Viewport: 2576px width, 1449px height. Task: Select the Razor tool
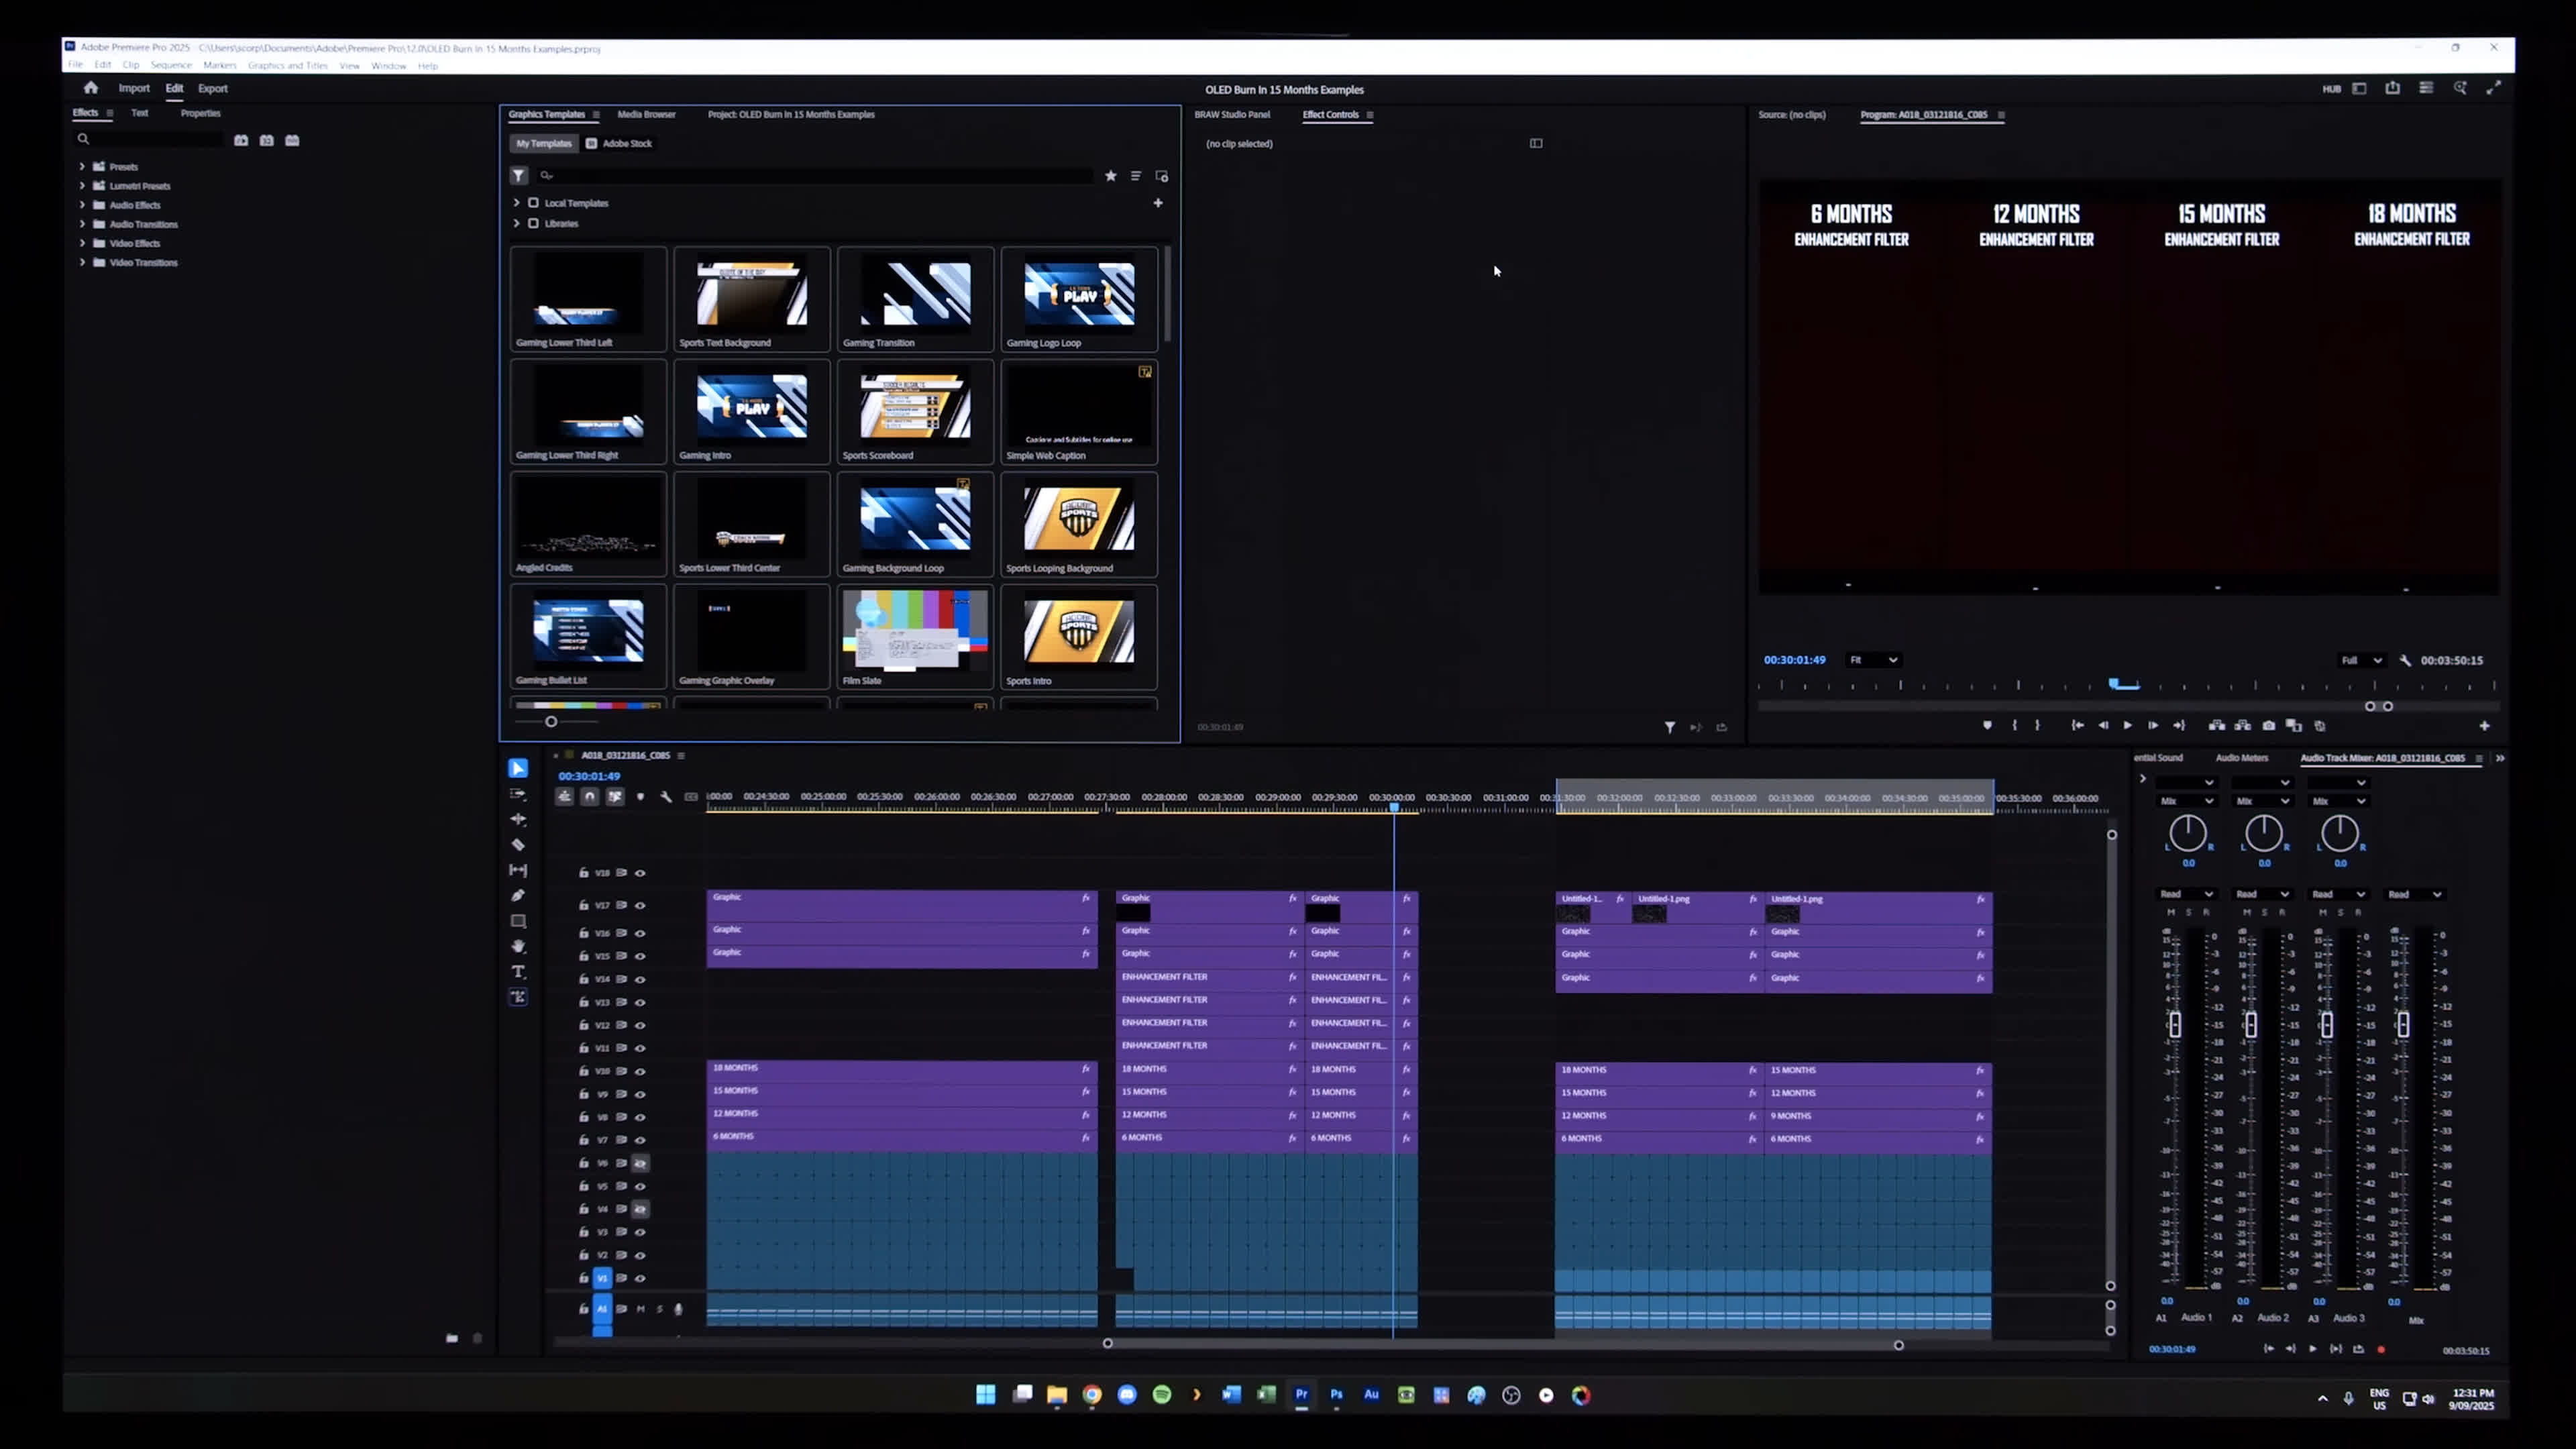(x=518, y=845)
